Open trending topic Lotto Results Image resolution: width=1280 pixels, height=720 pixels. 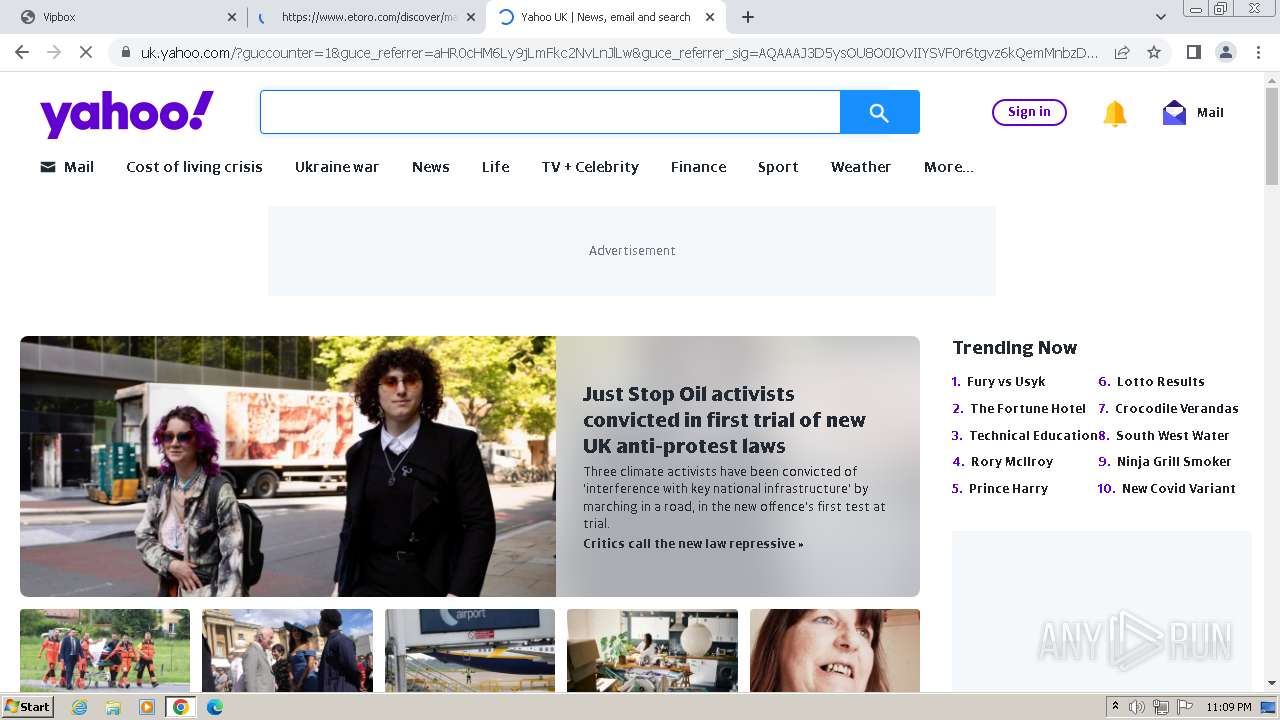pos(1161,382)
